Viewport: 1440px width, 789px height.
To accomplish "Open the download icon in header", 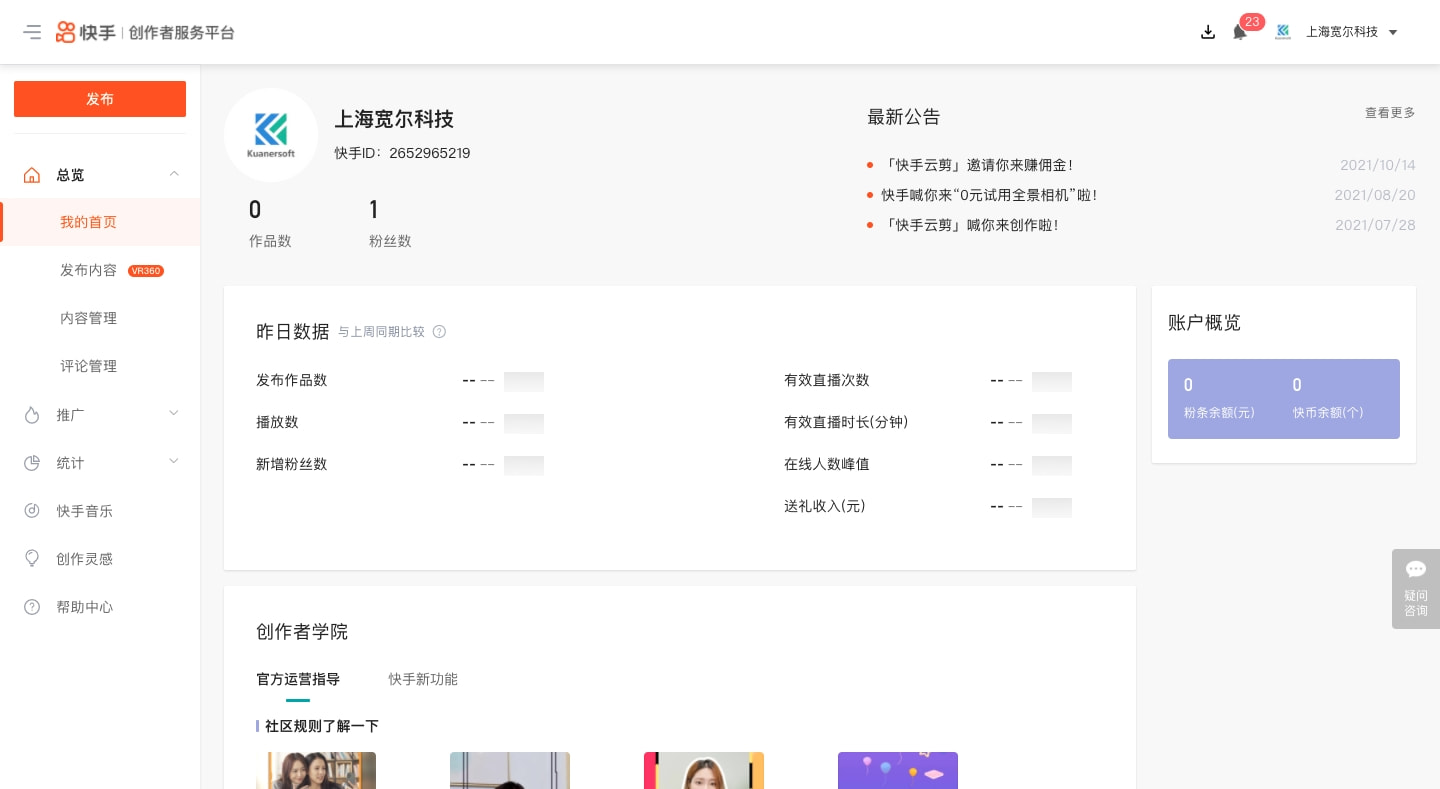I will click(x=1208, y=32).
